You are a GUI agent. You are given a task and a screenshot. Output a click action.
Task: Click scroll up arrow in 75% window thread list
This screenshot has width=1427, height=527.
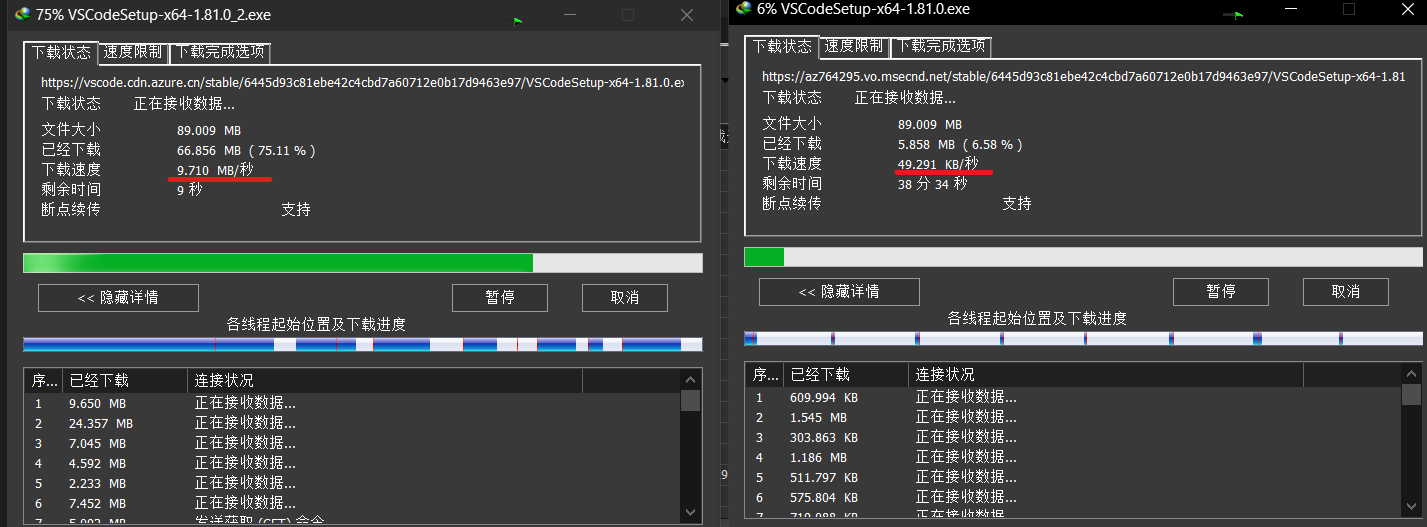(x=691, y=380)
